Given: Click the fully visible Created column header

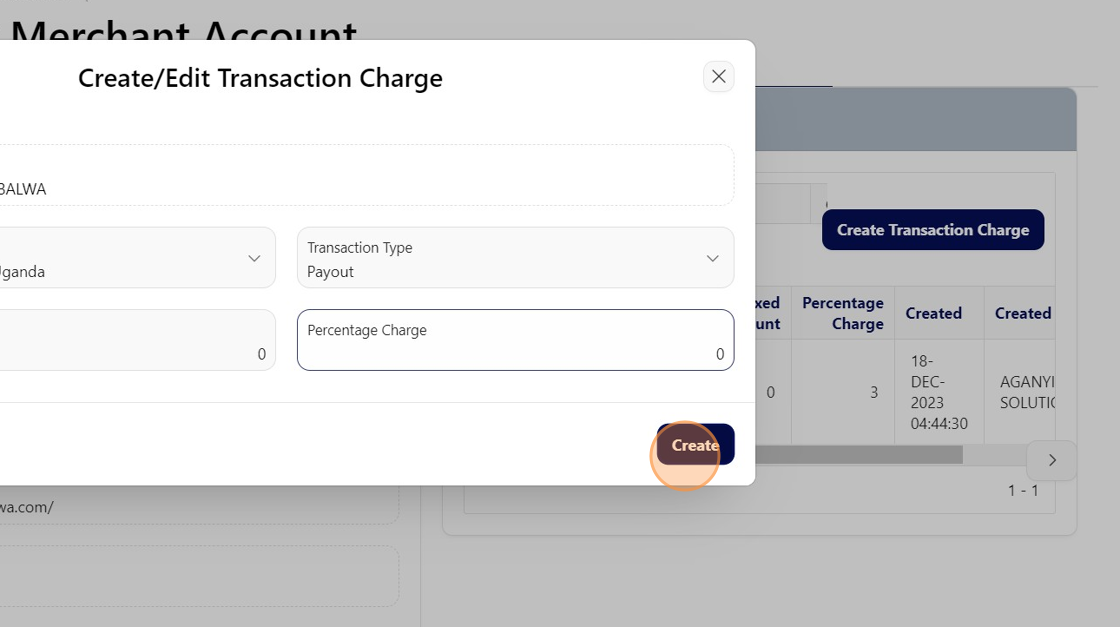Looking at the screenshot, I should point(933,313).
